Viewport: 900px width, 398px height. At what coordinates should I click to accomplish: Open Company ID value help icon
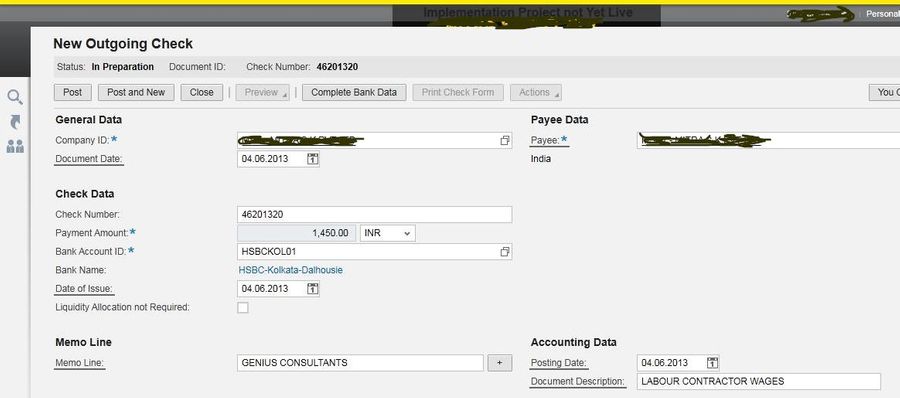pyautogui.click(x=505, y=140)
